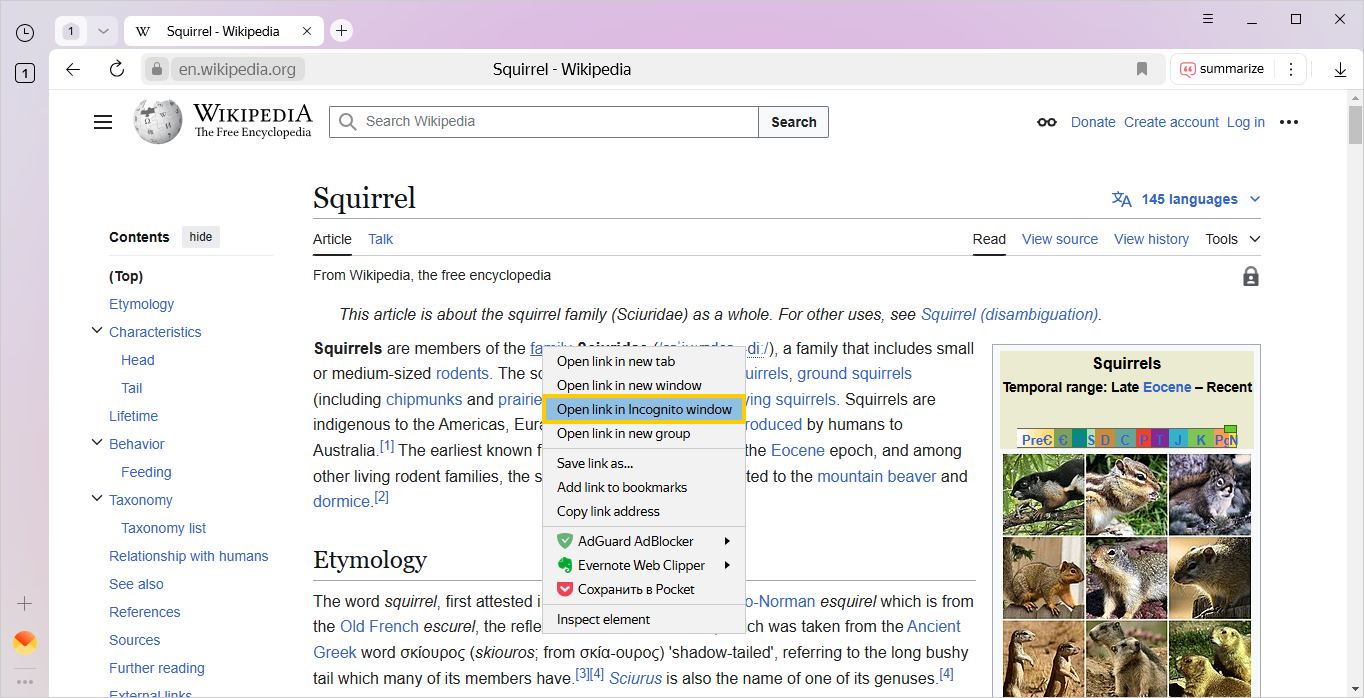Image resolution: width=1364 pixels, height=698 pixels.
Task: Go back with the back arrow
Action: (73, 69)
